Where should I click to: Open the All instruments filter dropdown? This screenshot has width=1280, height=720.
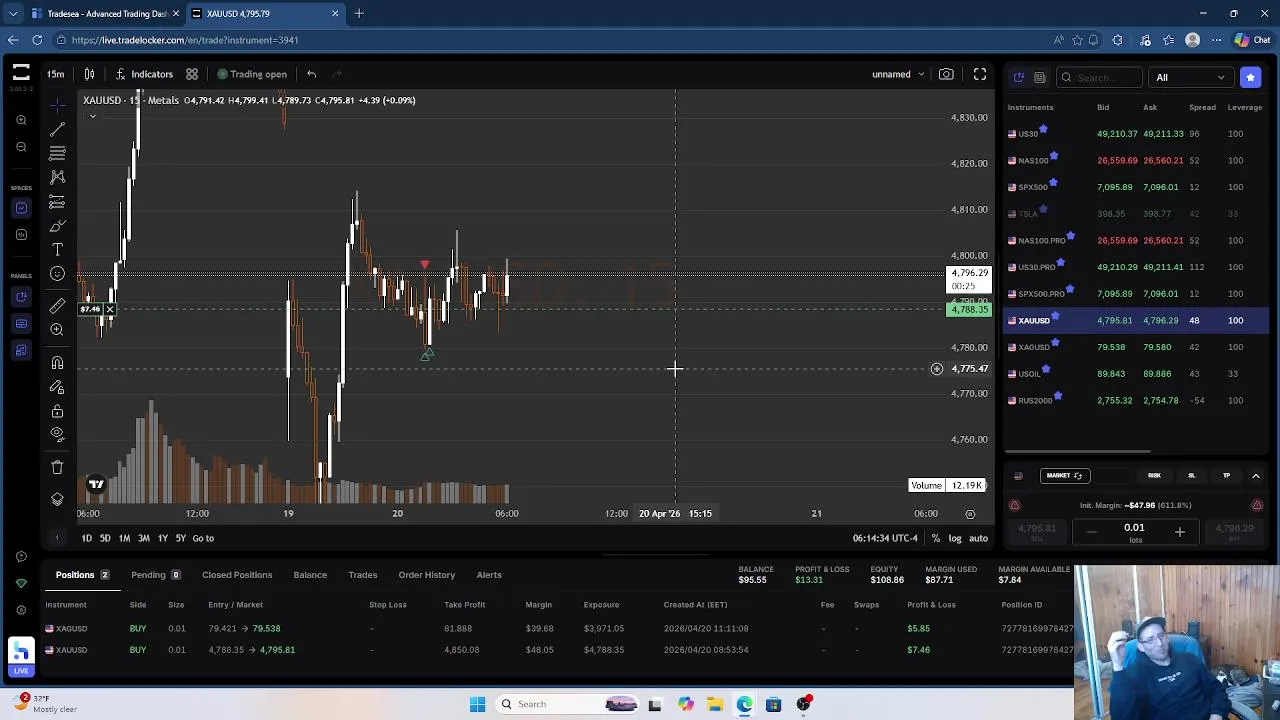point(1190,77)
